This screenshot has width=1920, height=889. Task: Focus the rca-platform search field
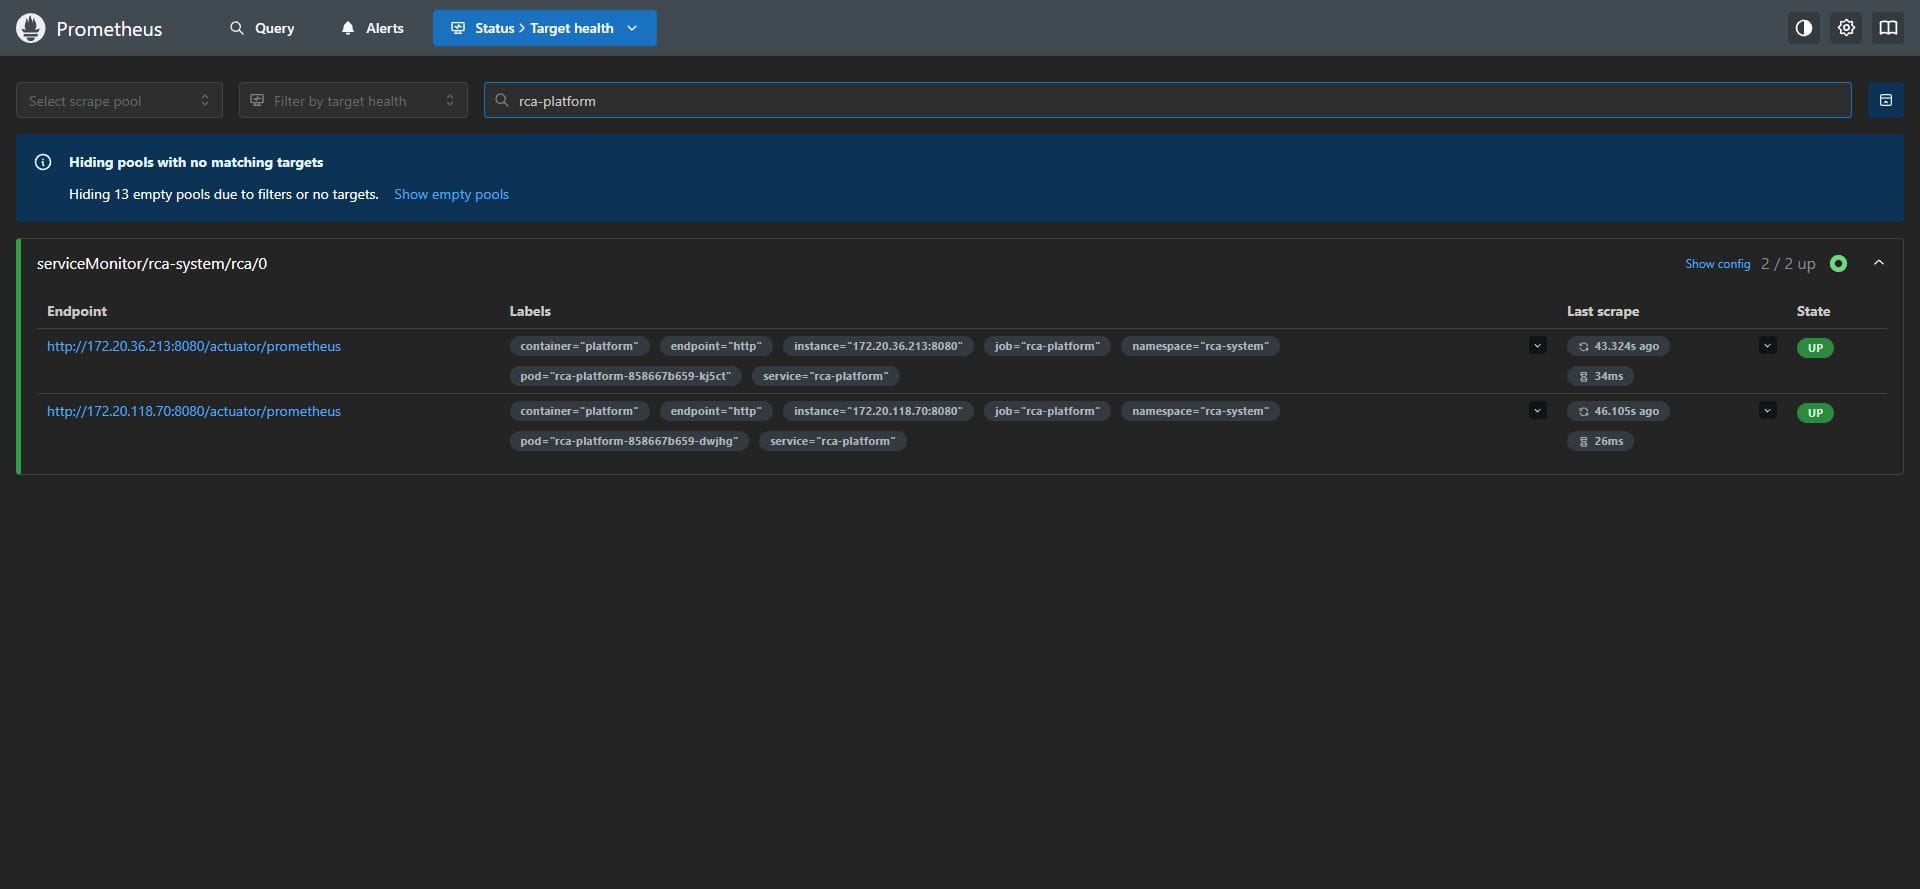(1168, 100)
